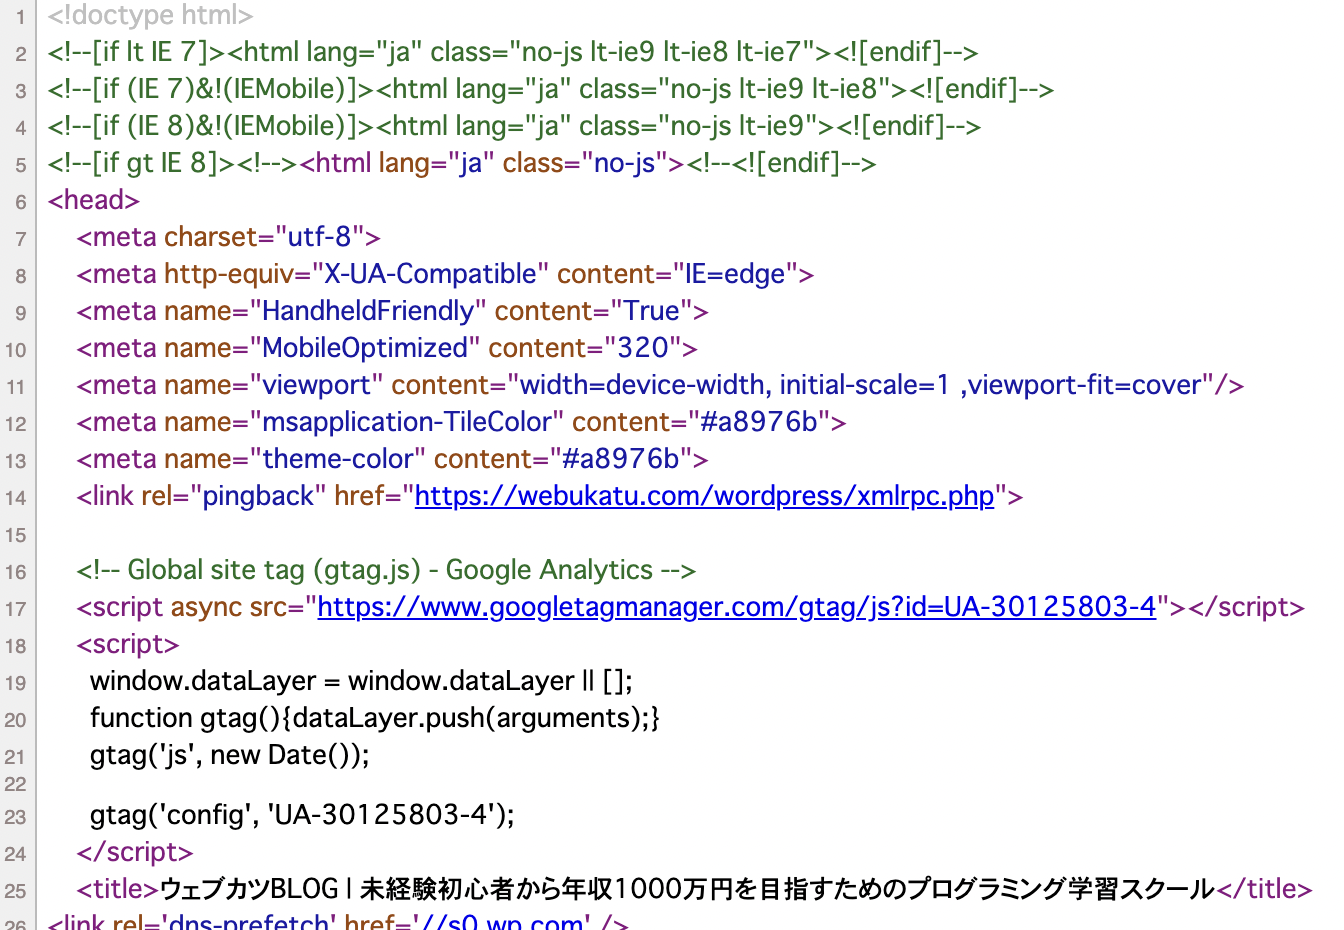Click the ウェブカツBLOG title text

[687, 888]
